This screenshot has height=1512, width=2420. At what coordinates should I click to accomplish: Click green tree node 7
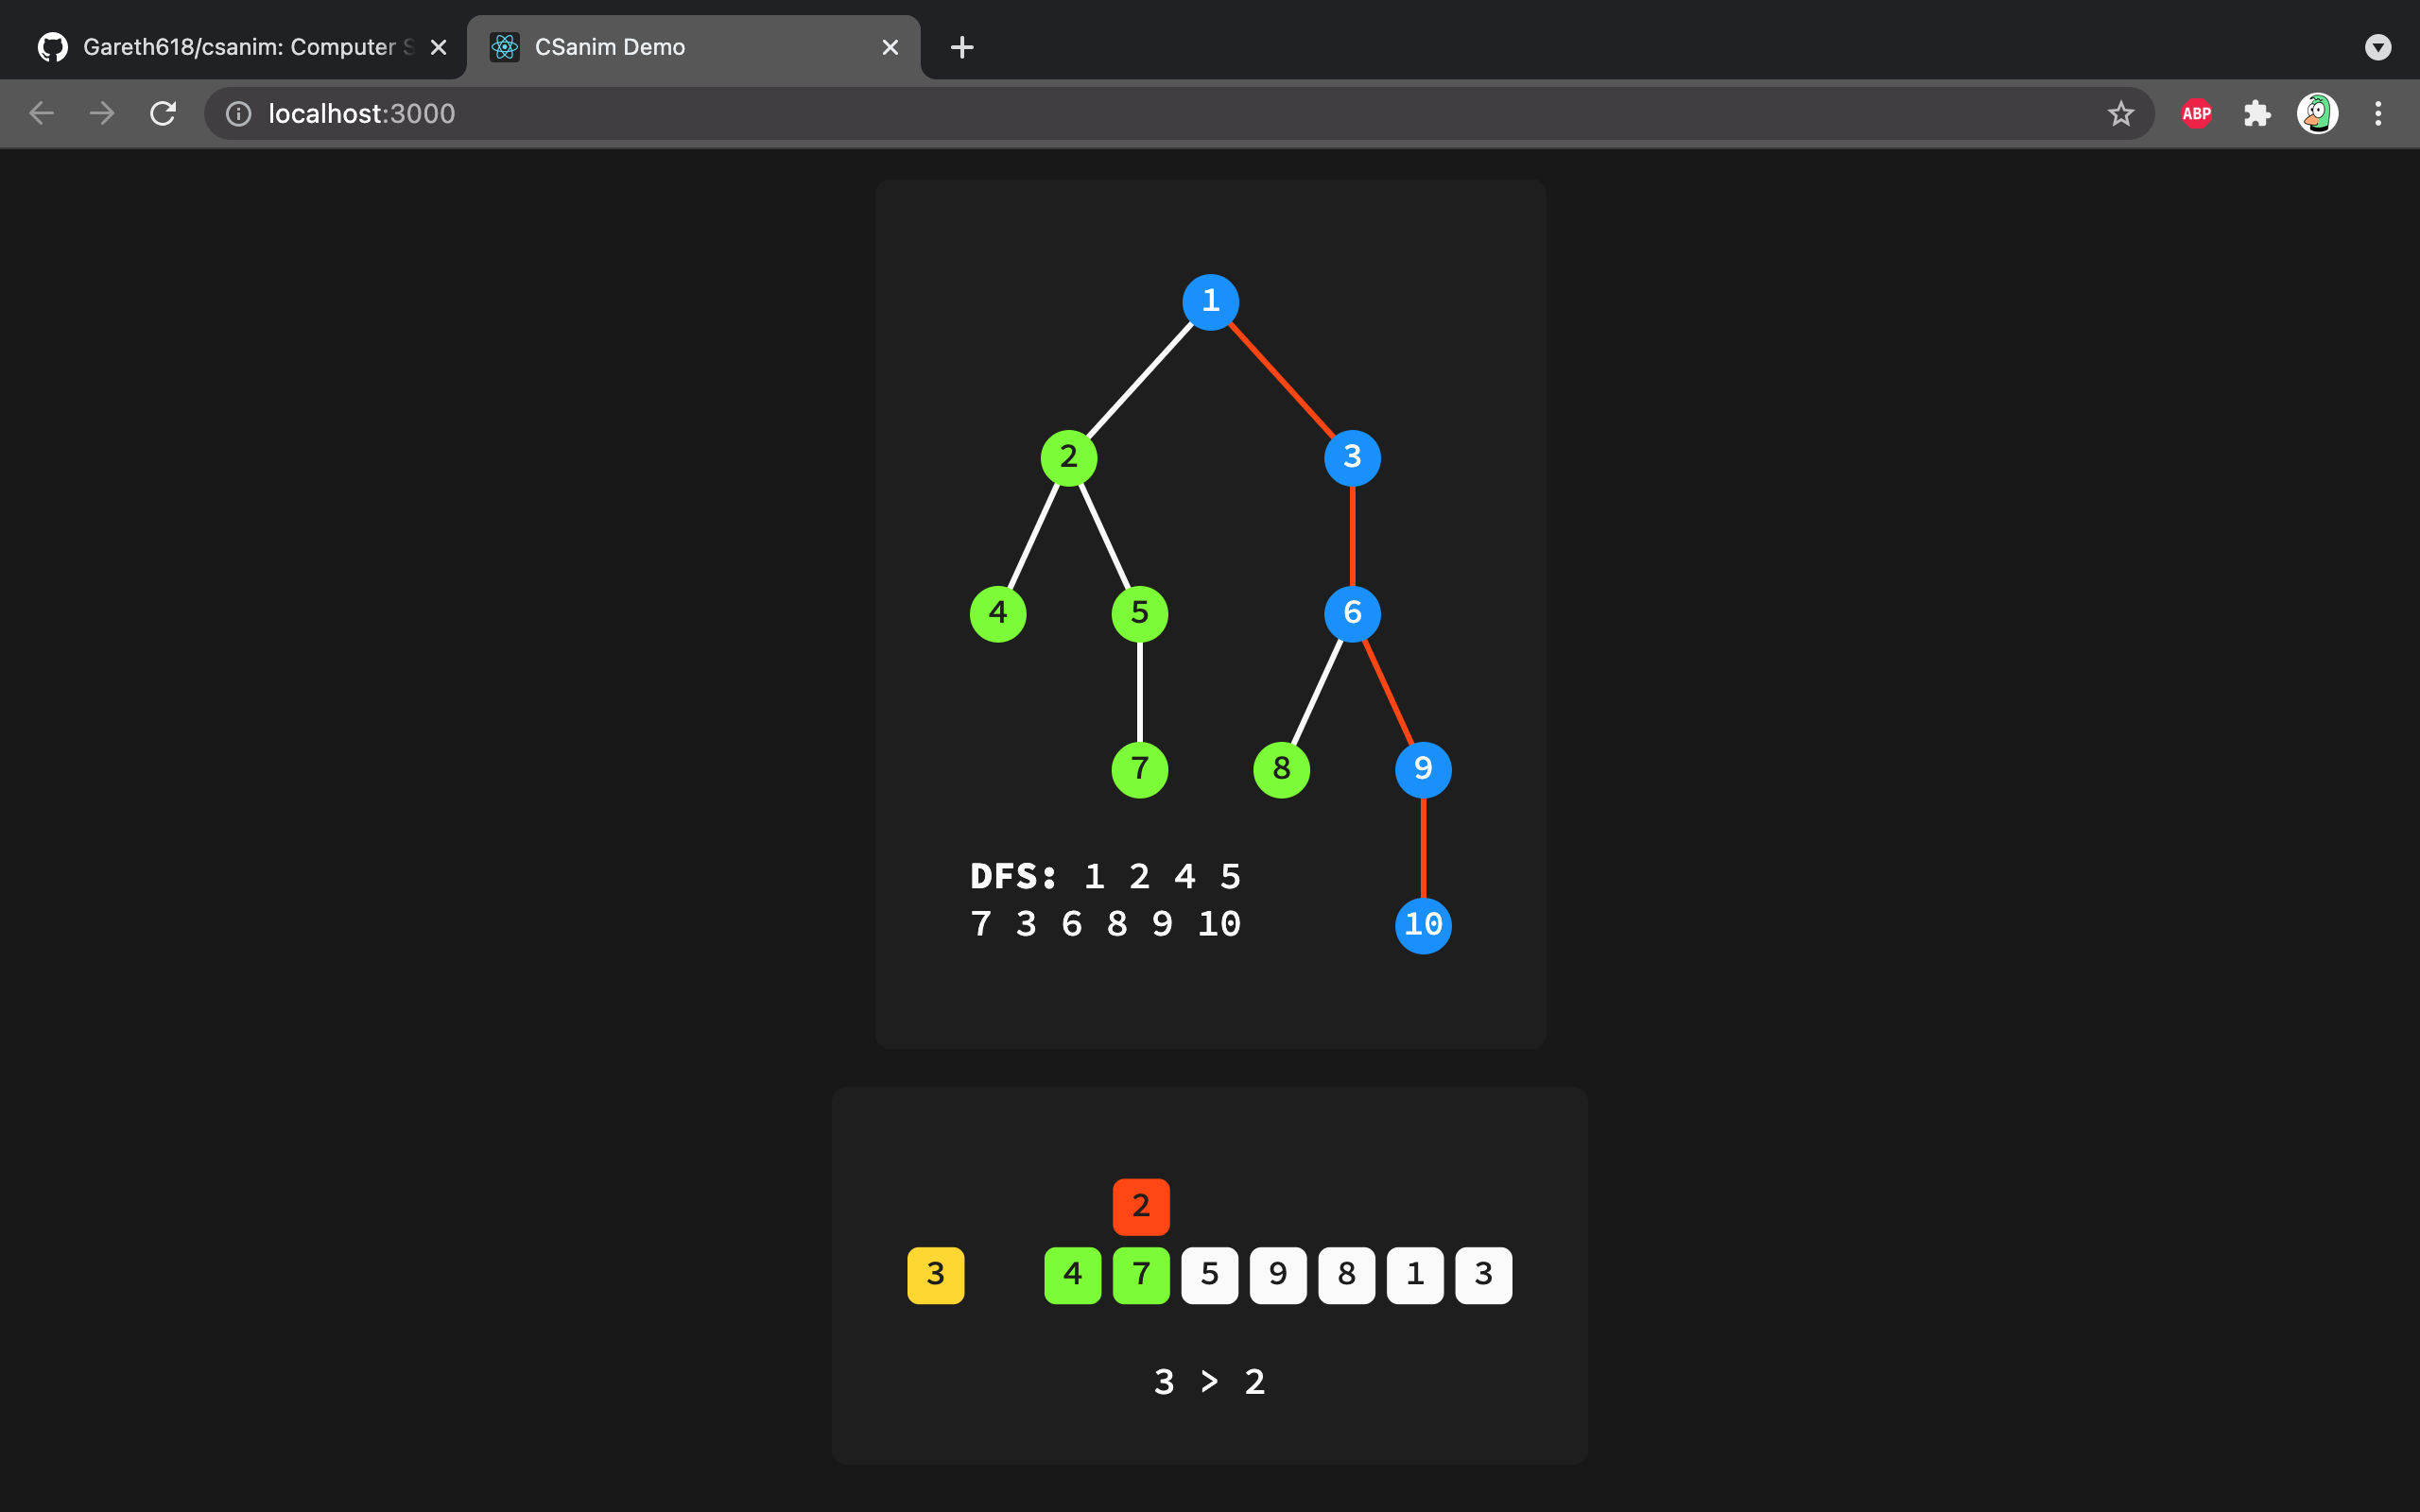(1139, 769)
